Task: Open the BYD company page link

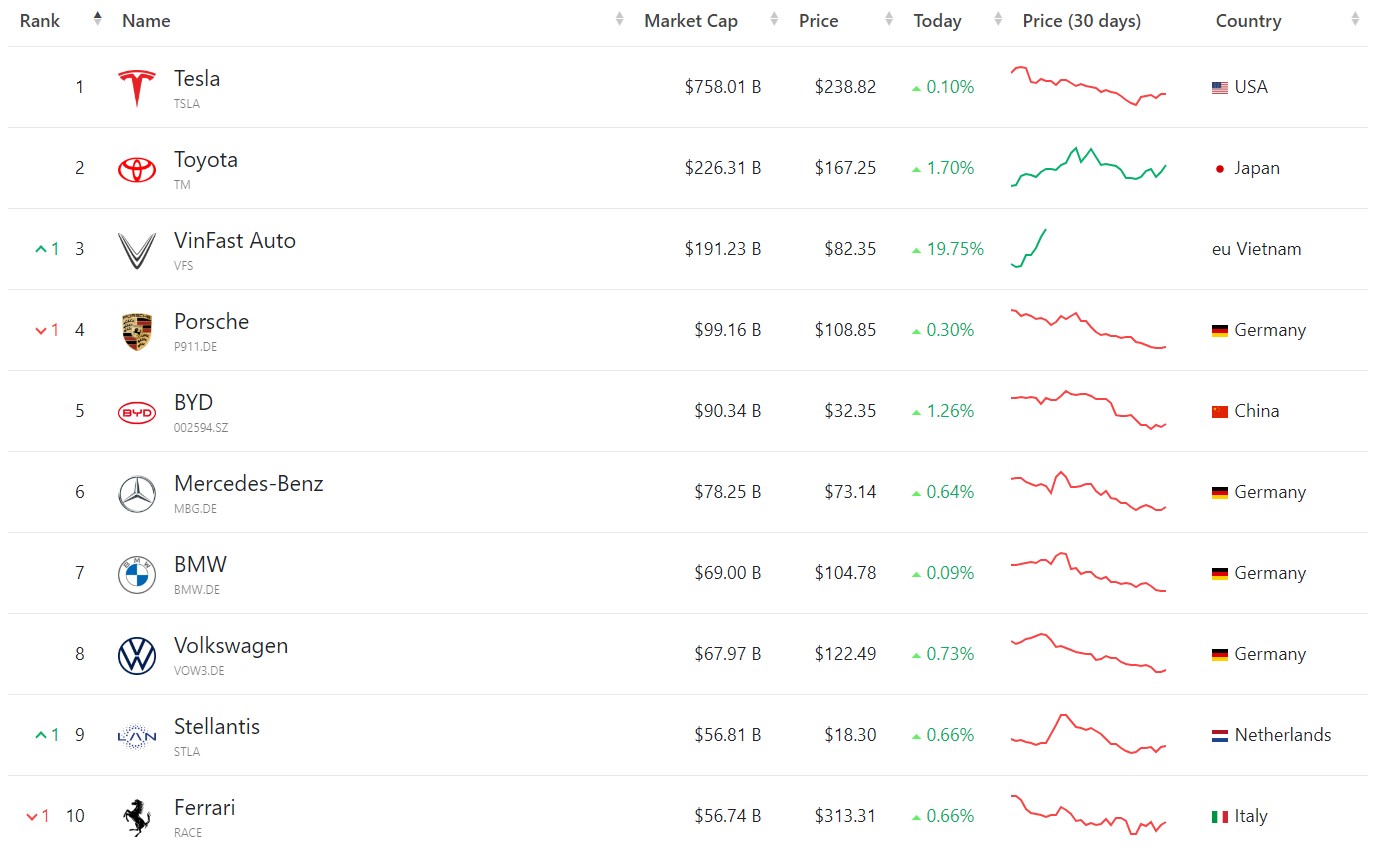Action: [194, 403]
